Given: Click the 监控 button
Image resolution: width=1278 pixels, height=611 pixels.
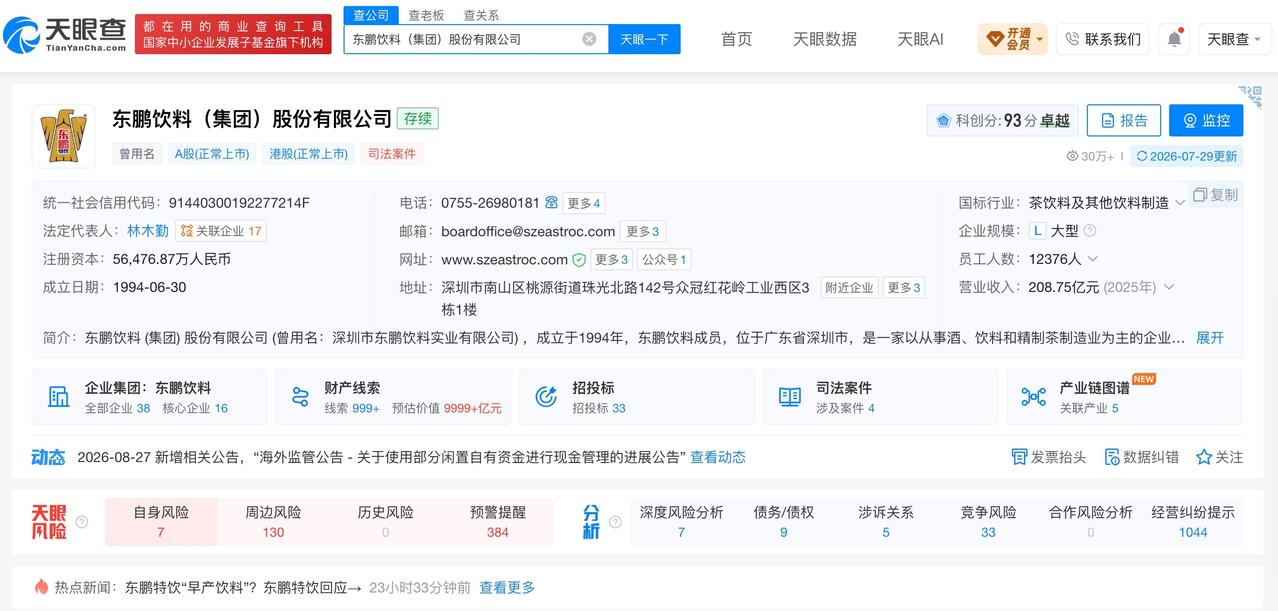Looking at the screenshot, I should 1206,120.
